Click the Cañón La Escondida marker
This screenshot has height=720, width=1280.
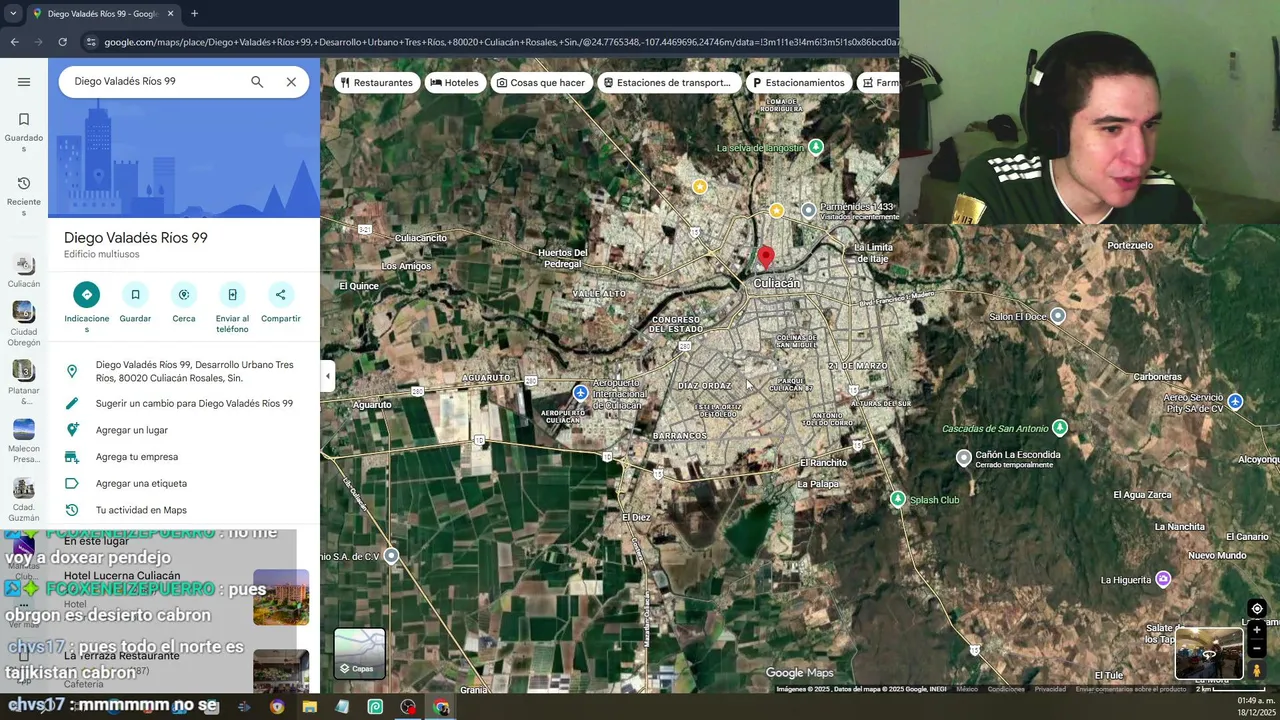coord(963,457)
